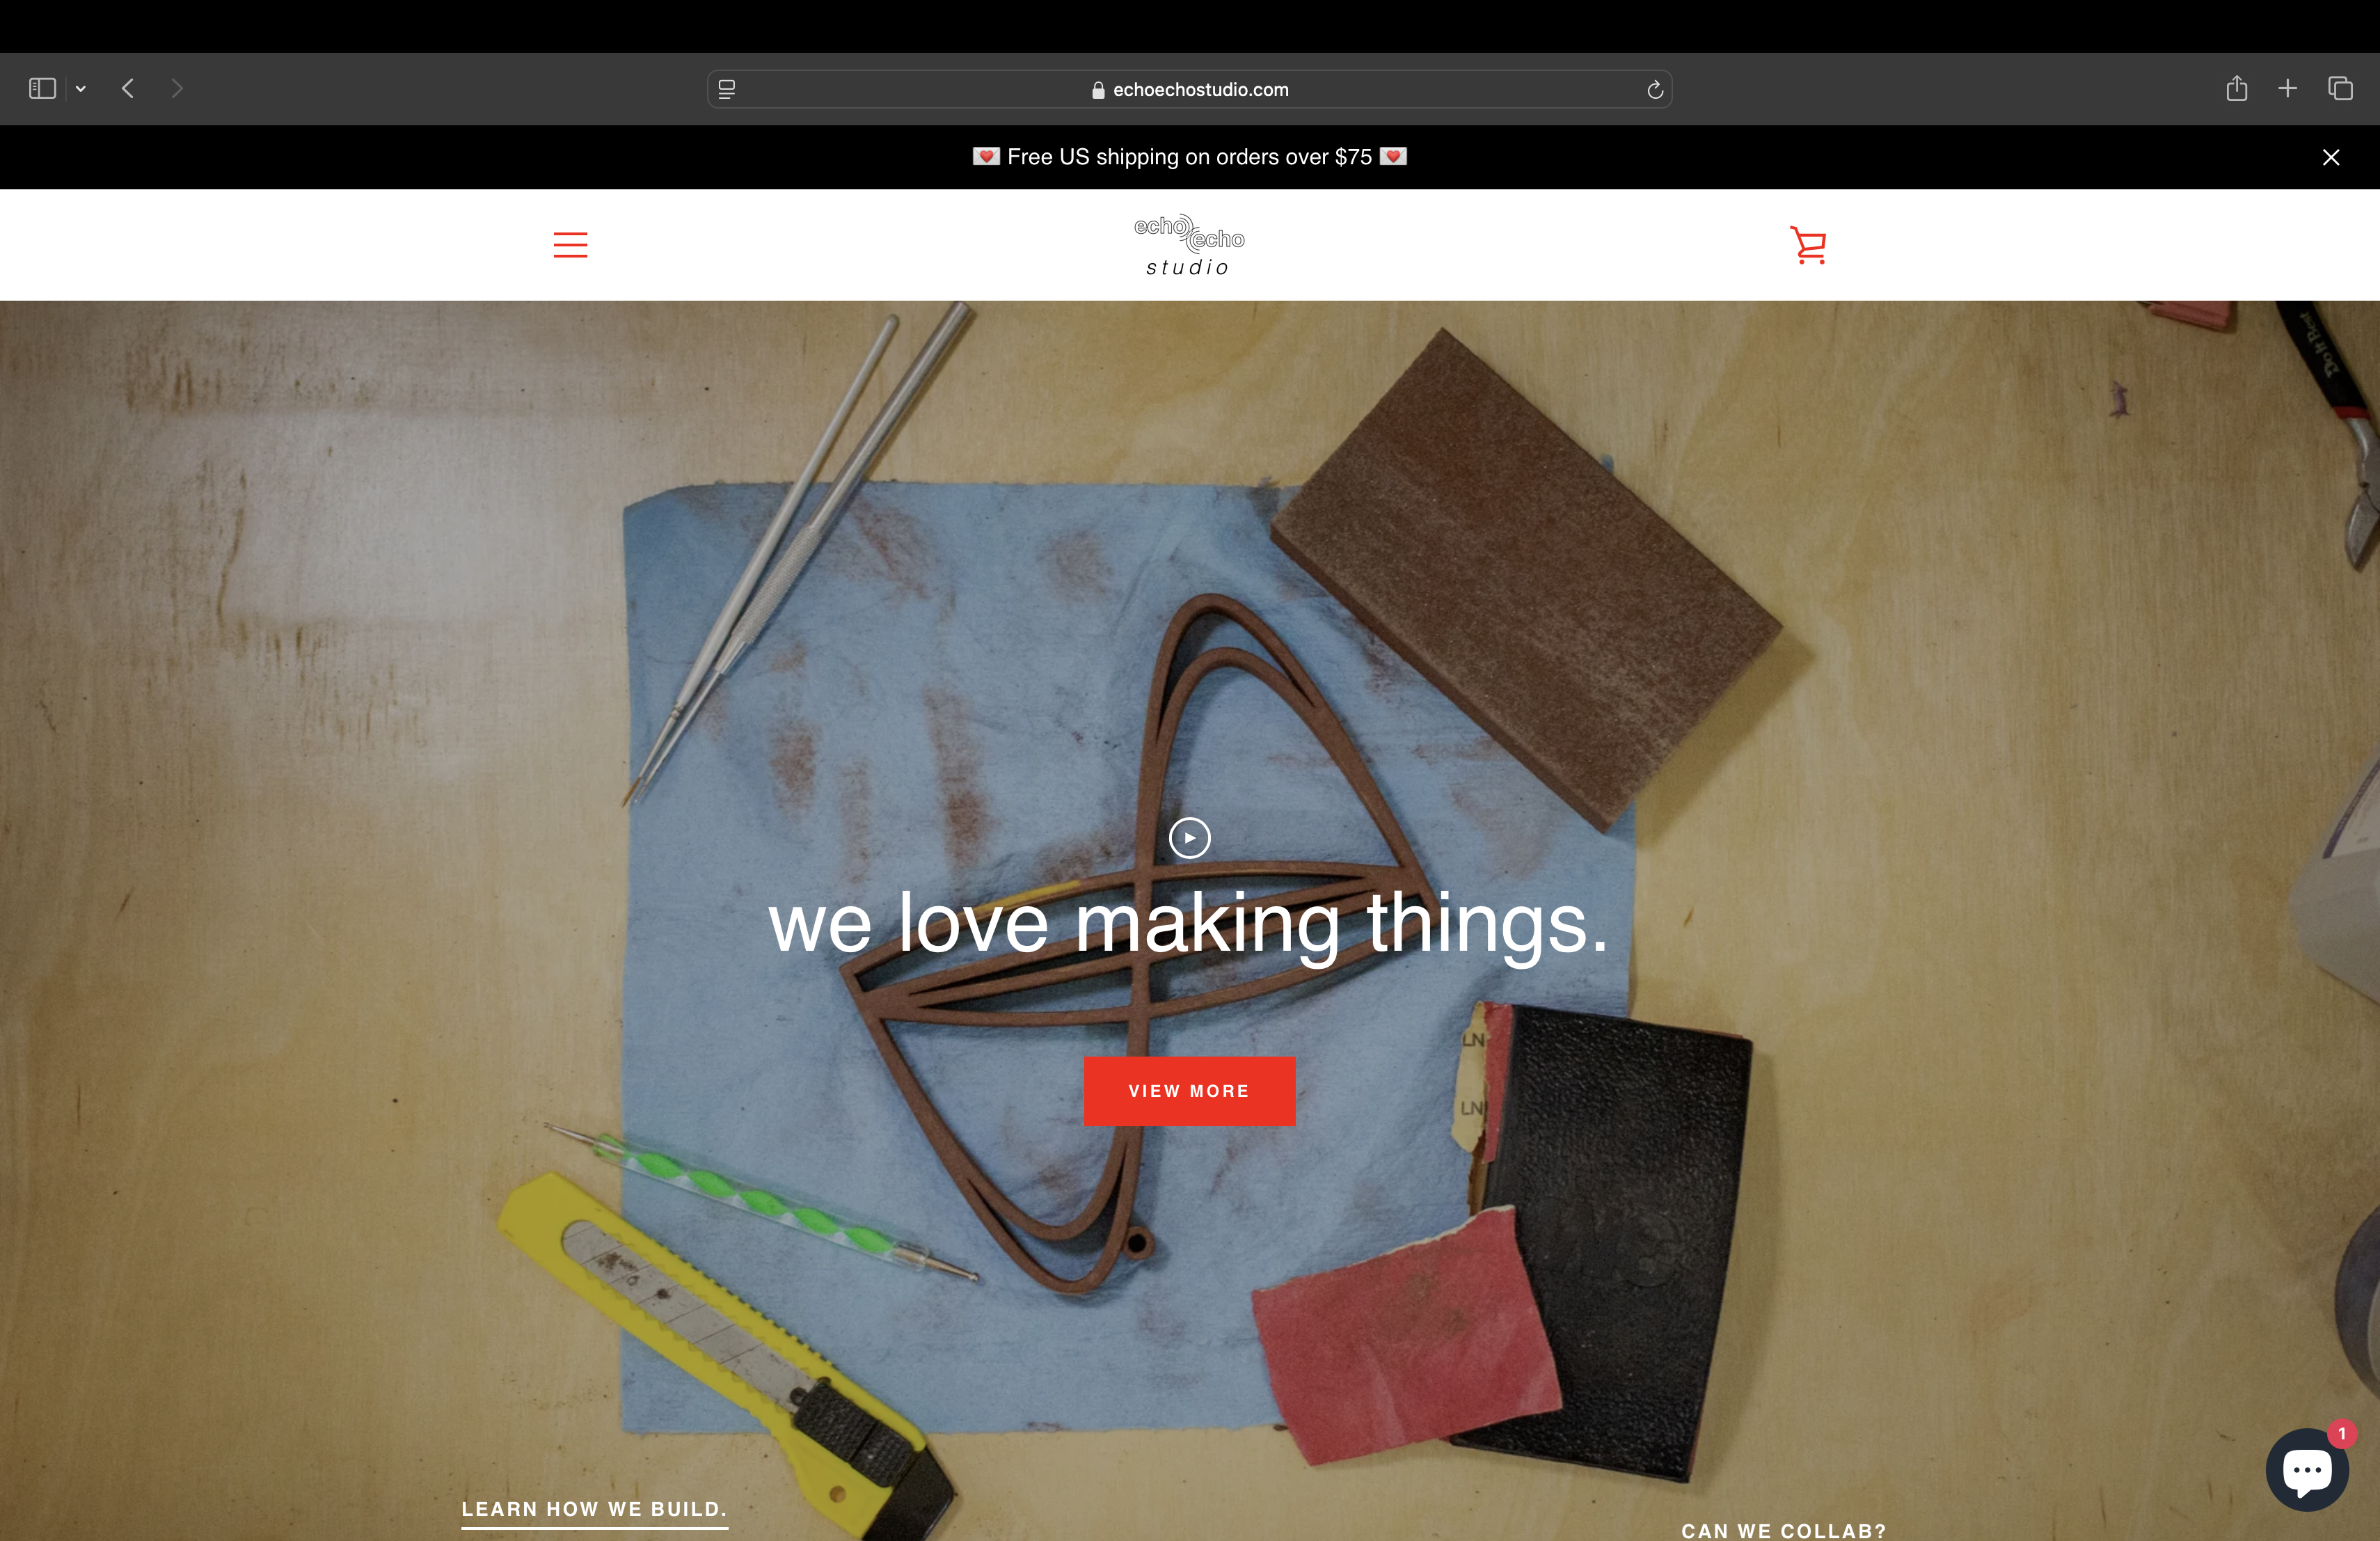2380x1541 pixels.
Task: Click the echo echo studio logo
Action: (1189, 245)
